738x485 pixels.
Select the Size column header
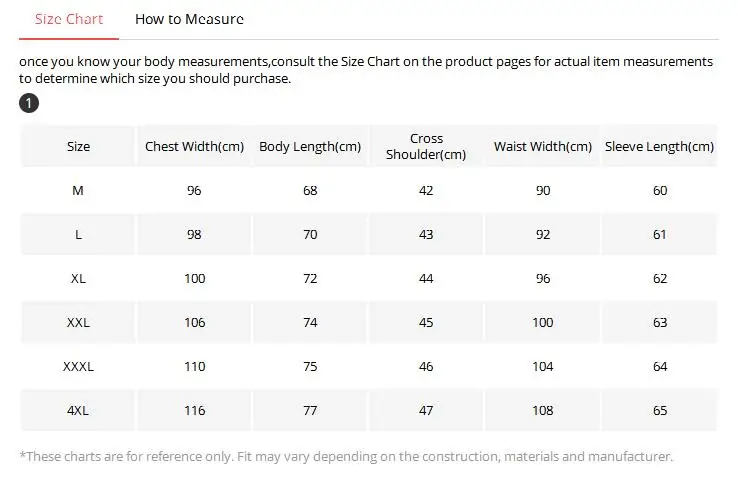click(x=78, y=146)
